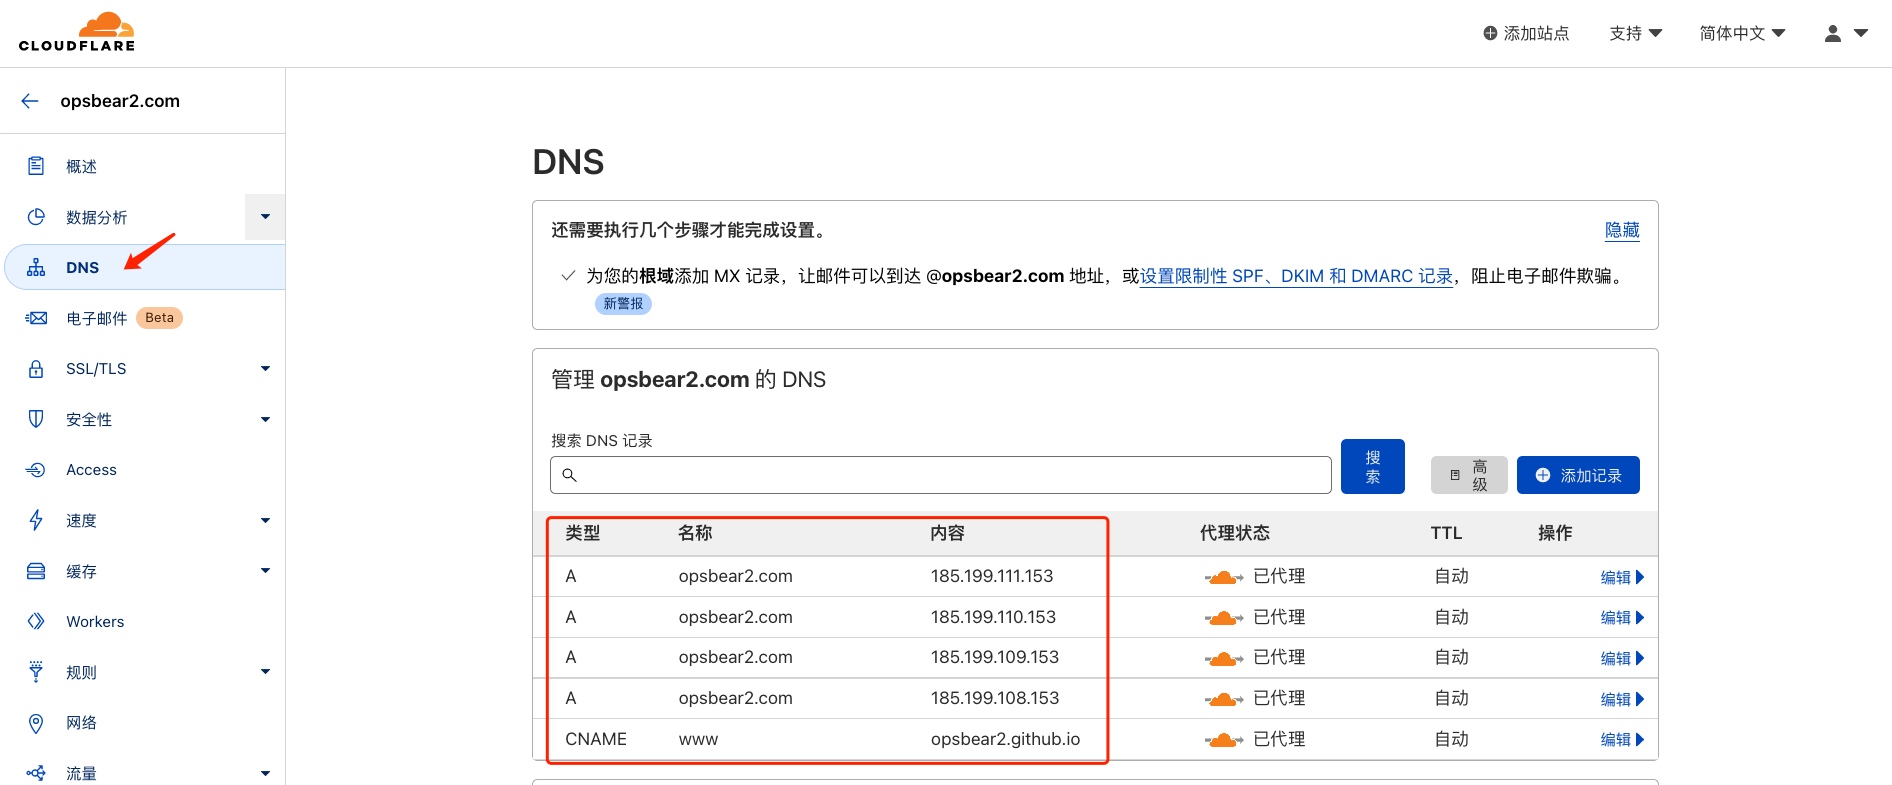Toggle proxy cloud for 185.199.111.153 record

click(x=1223, y=577)
